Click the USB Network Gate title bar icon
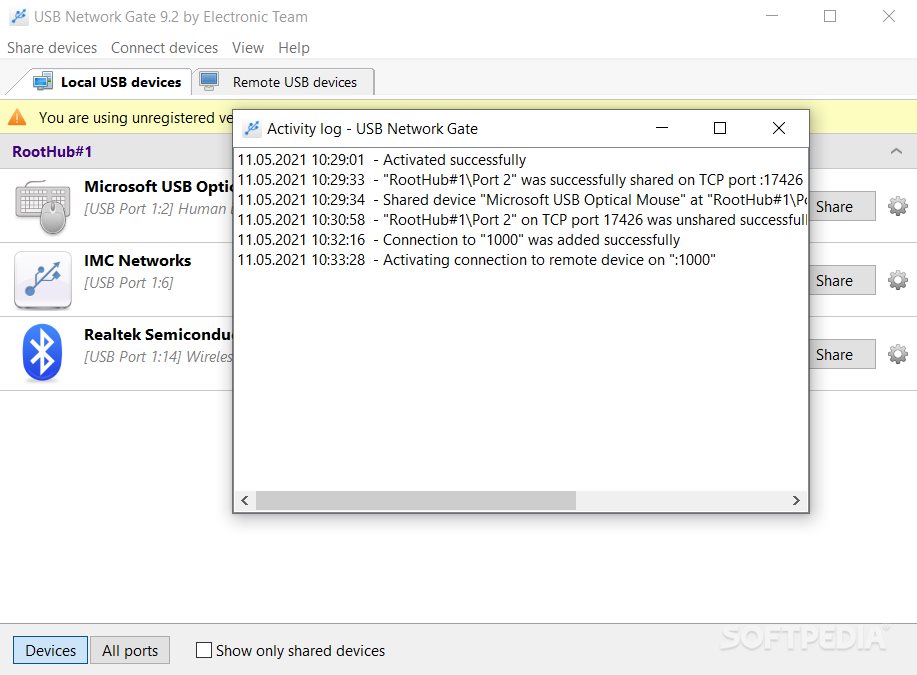 [x=19, y=16]
